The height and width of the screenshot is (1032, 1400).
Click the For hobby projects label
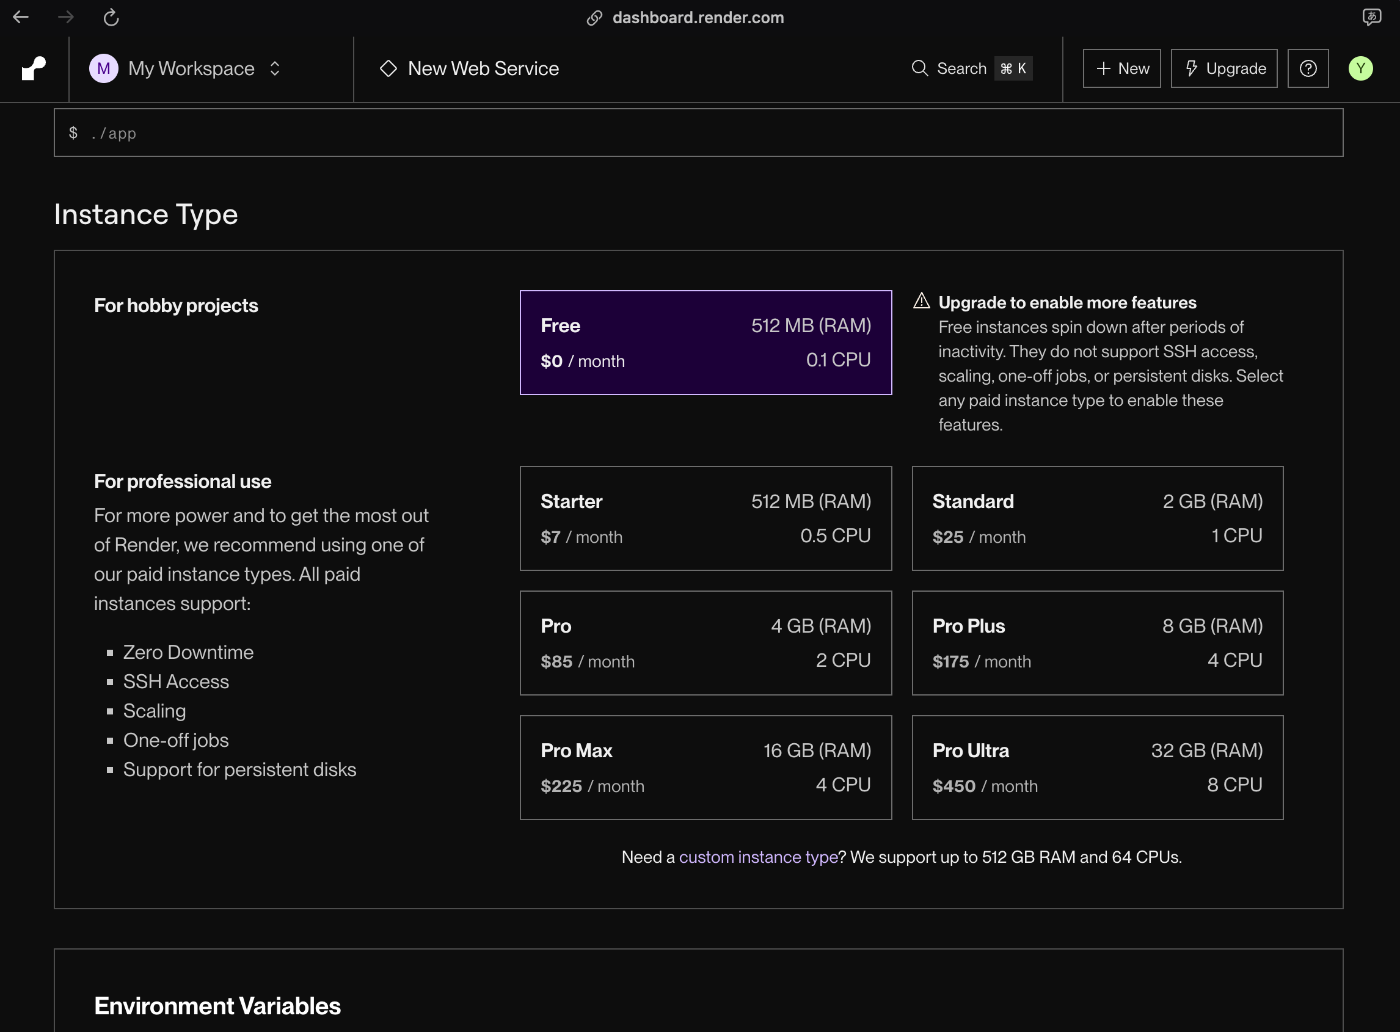pos(176,305)
